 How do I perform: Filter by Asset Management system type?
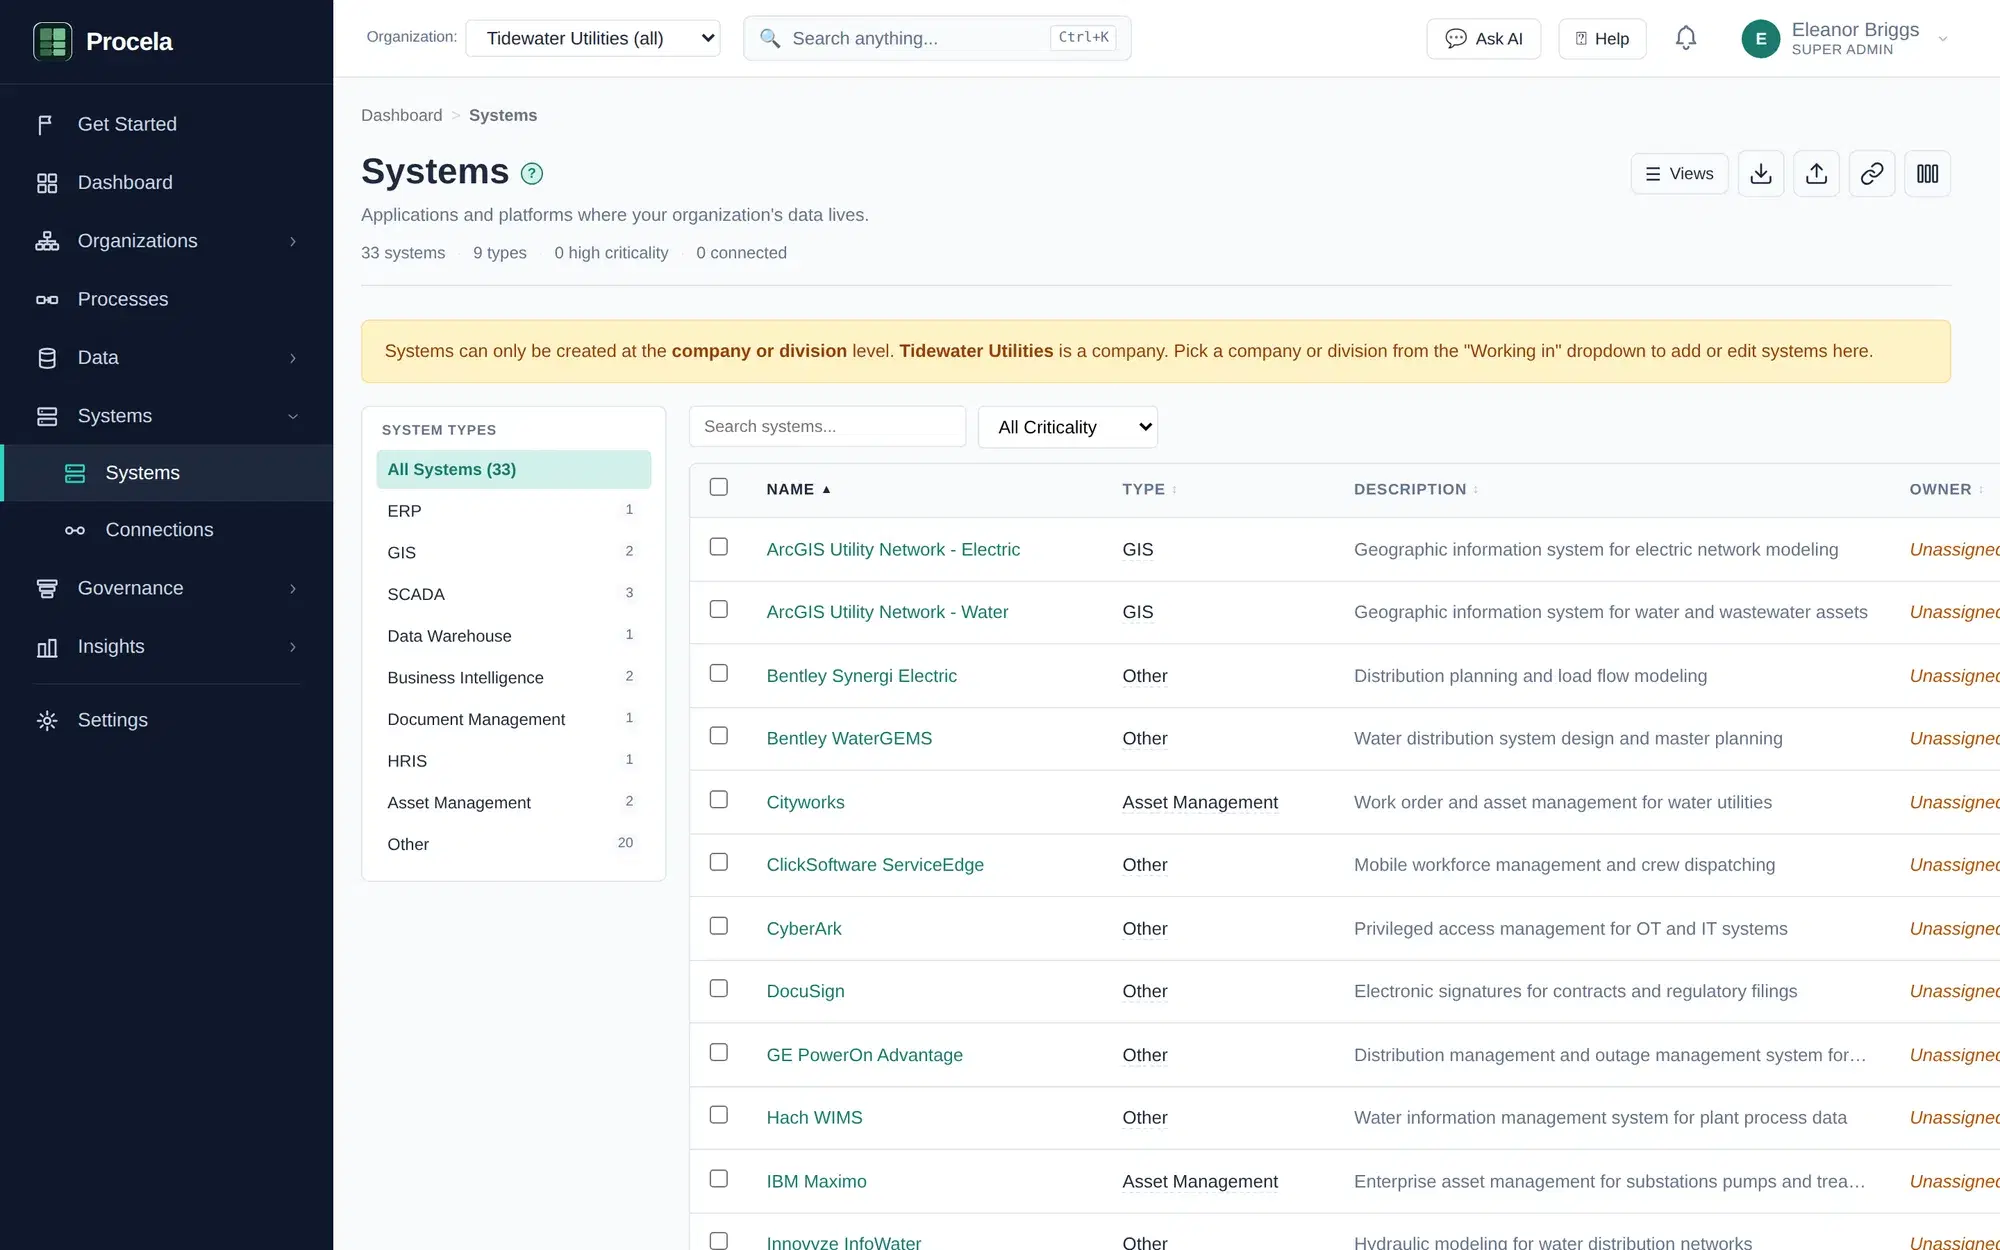pyautogui.click(x=513, y=803)
